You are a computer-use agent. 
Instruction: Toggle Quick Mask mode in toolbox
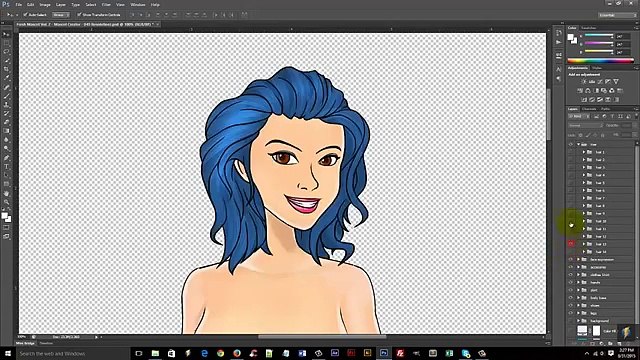point(6,228)
